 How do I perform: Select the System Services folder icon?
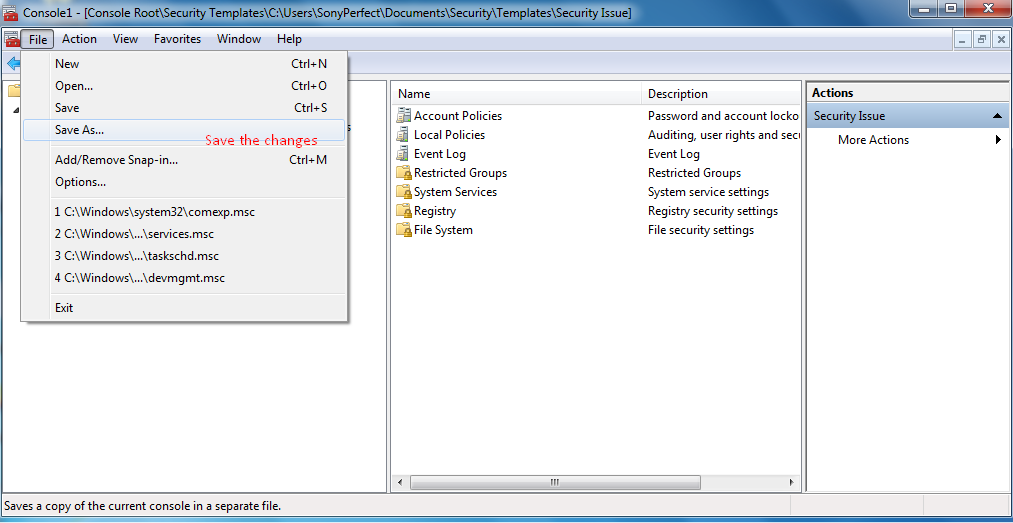click(x=404, y=192)
